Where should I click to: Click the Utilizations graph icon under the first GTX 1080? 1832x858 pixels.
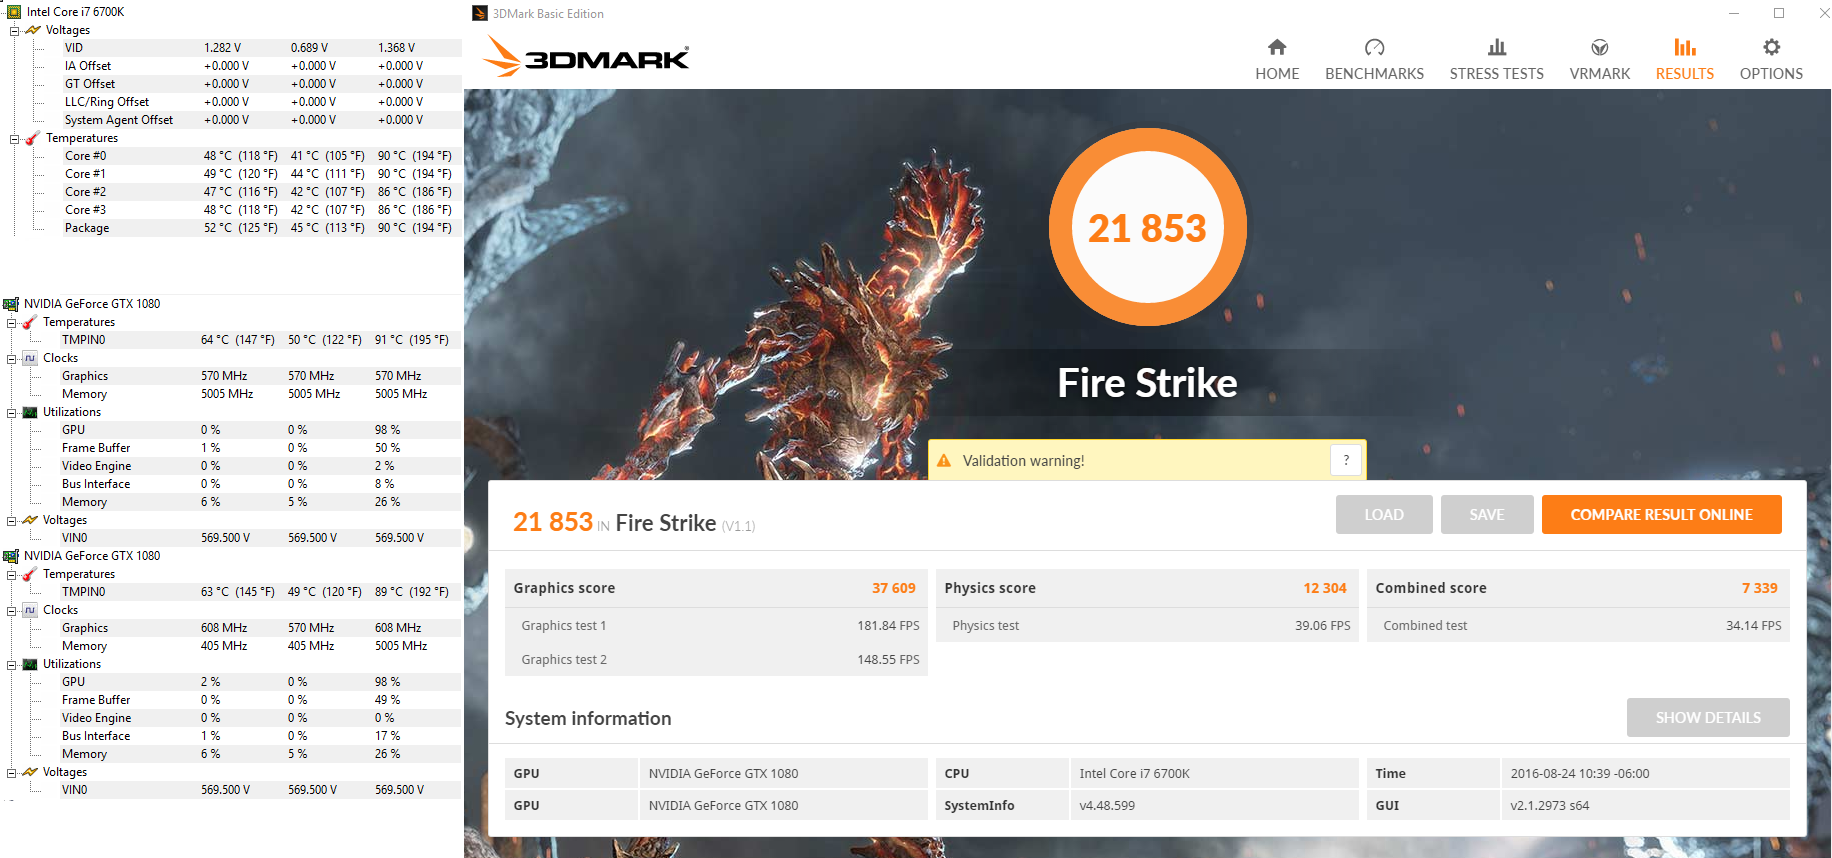[29, 412]
